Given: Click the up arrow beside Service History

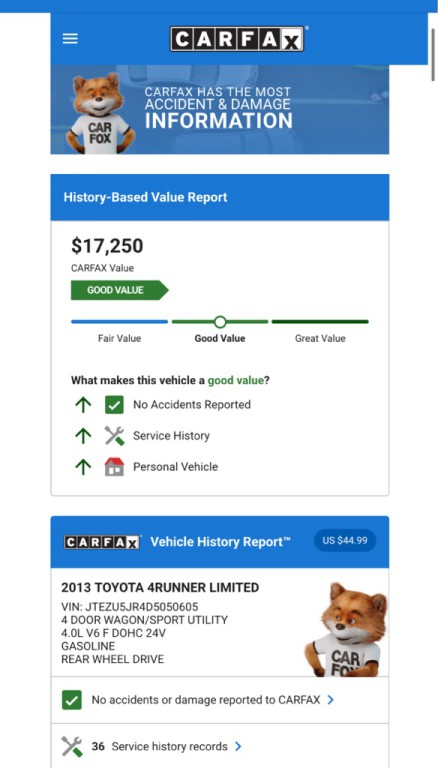Looking at the screenshot, I should (x=83, y=436).
